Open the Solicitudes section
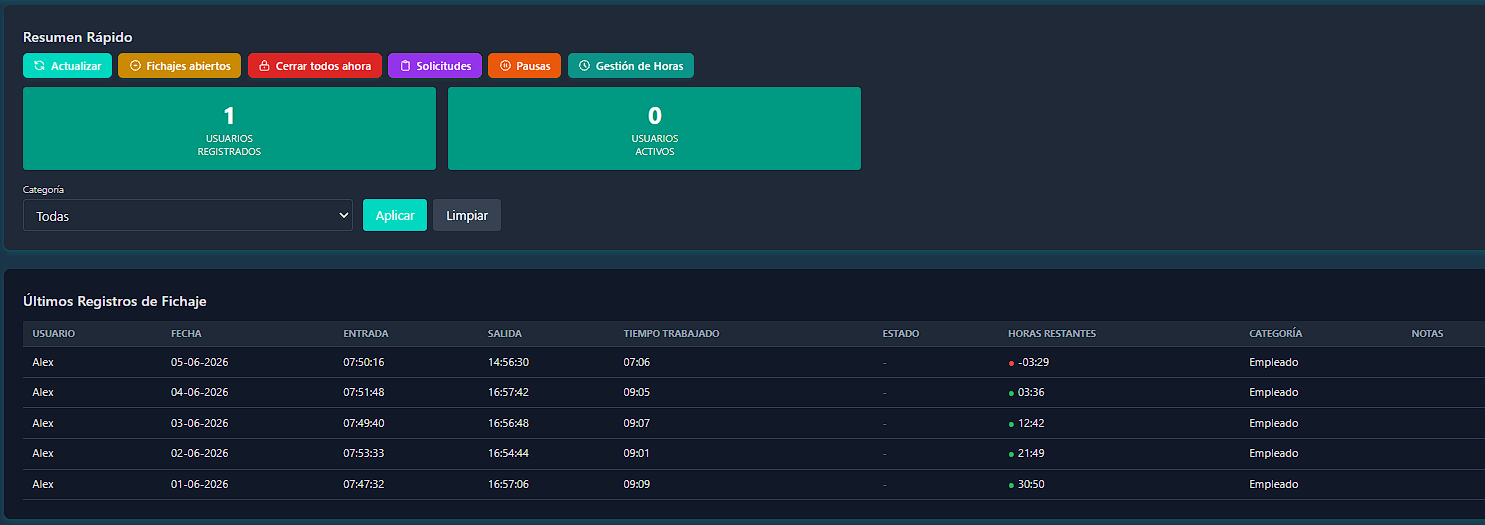 435,66
